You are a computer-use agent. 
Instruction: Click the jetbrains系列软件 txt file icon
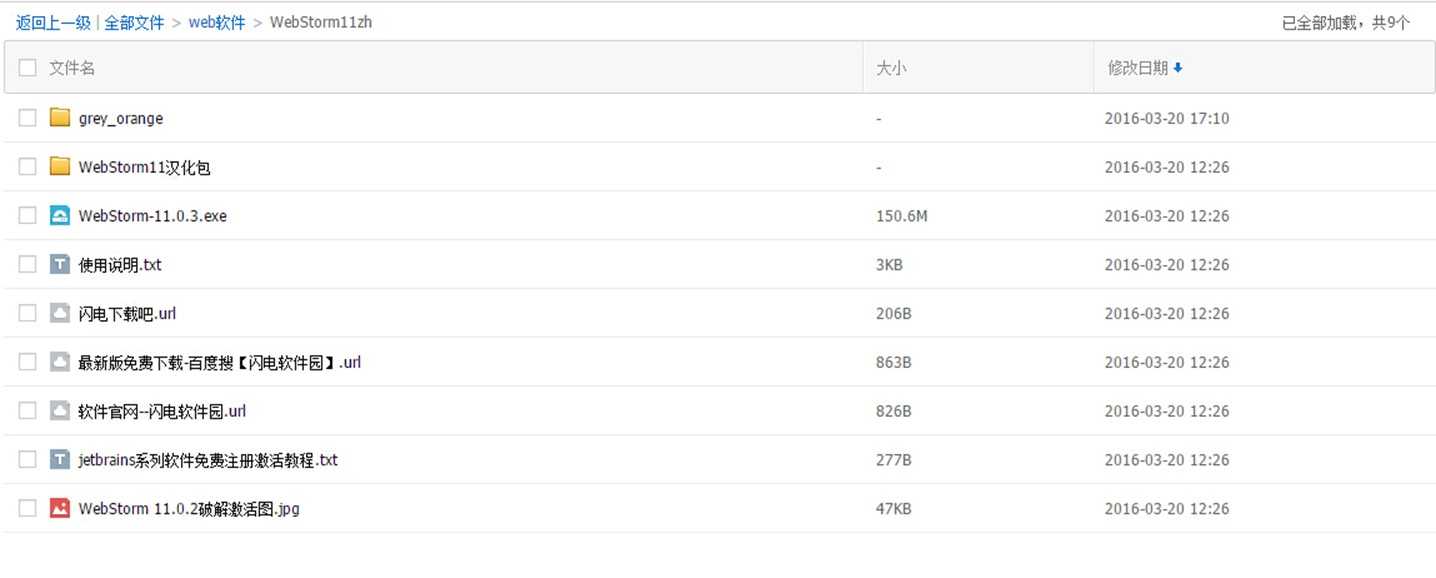(60, 460)
